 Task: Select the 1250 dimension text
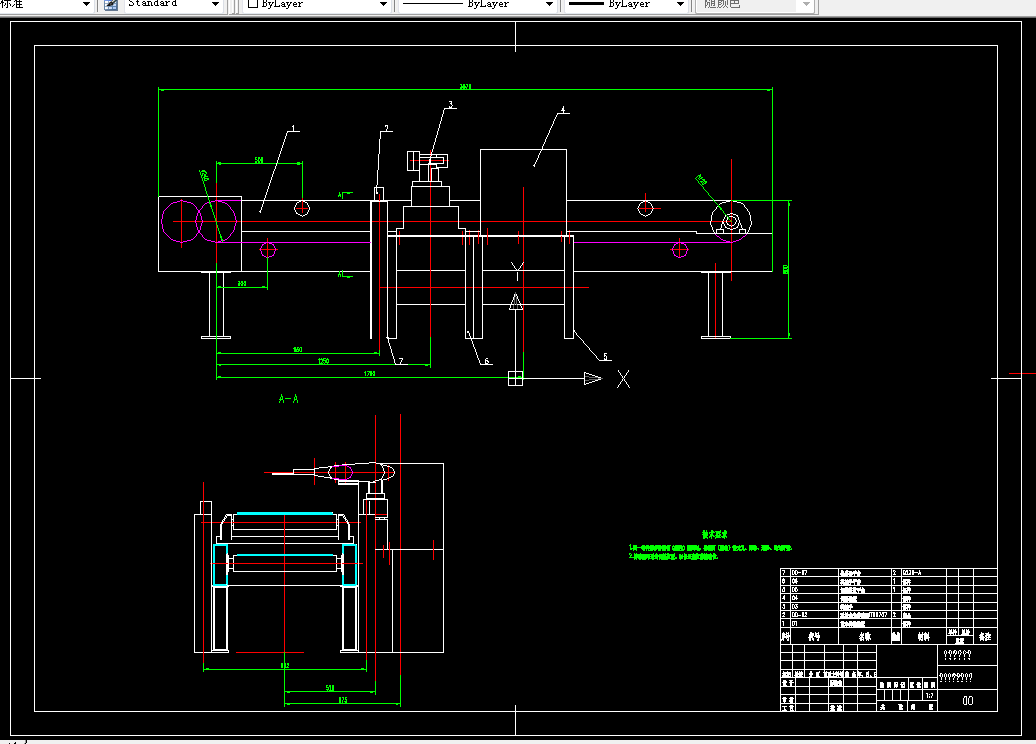(323, 361)
